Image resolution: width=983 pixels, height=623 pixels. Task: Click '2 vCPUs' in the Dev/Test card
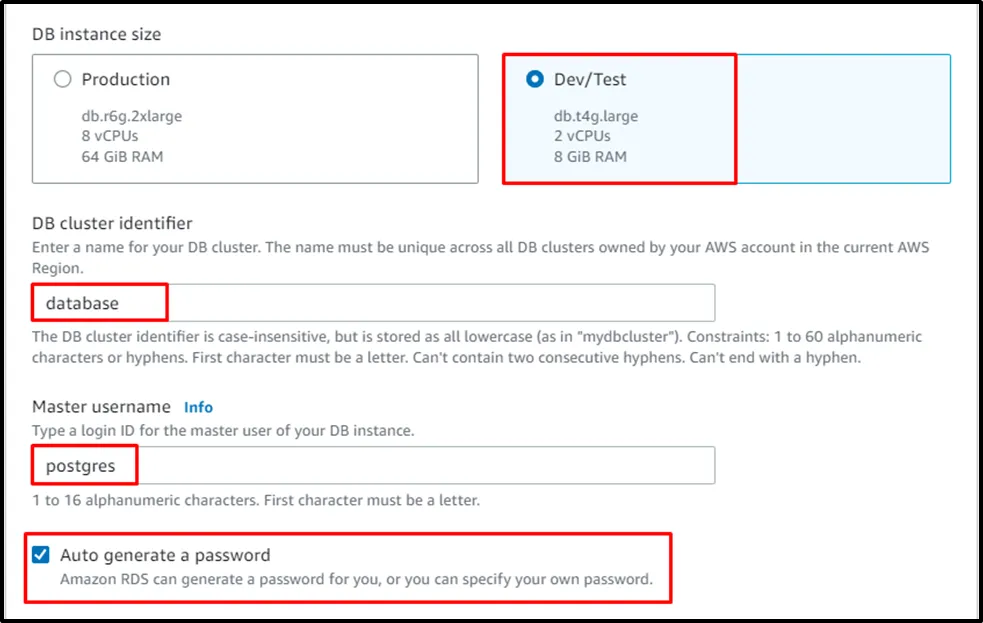click(x=582, y=136)
